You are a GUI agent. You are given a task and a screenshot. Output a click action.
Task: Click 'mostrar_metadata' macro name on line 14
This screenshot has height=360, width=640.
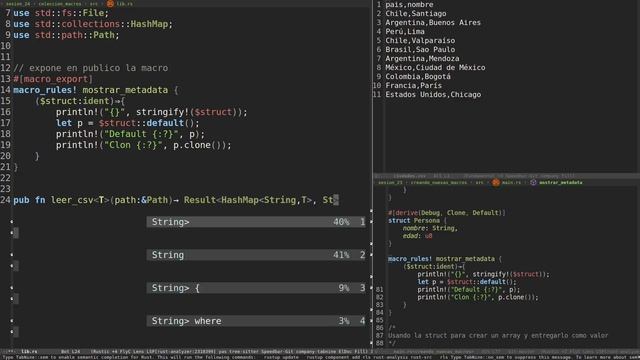click(125, 90)
